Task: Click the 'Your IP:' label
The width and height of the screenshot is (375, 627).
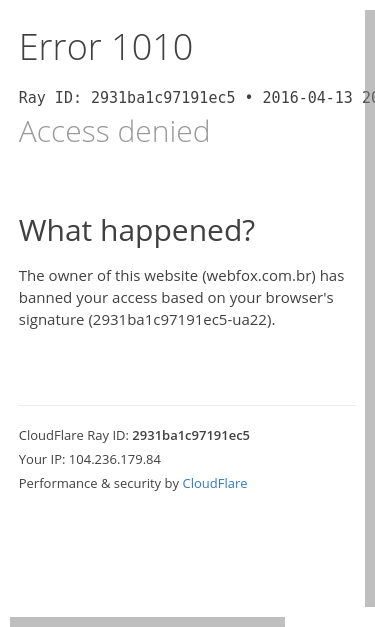Action: coord(42,459)
